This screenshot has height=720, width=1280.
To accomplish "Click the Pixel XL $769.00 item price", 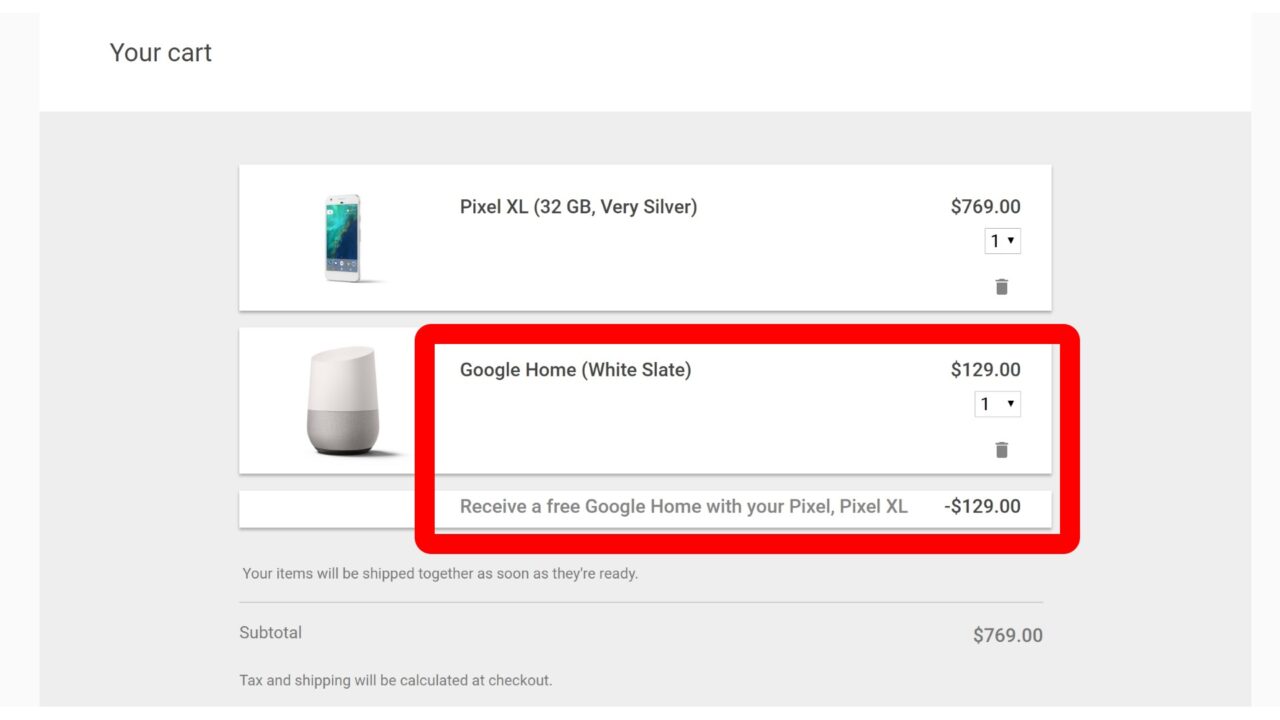I will [985, 207].
